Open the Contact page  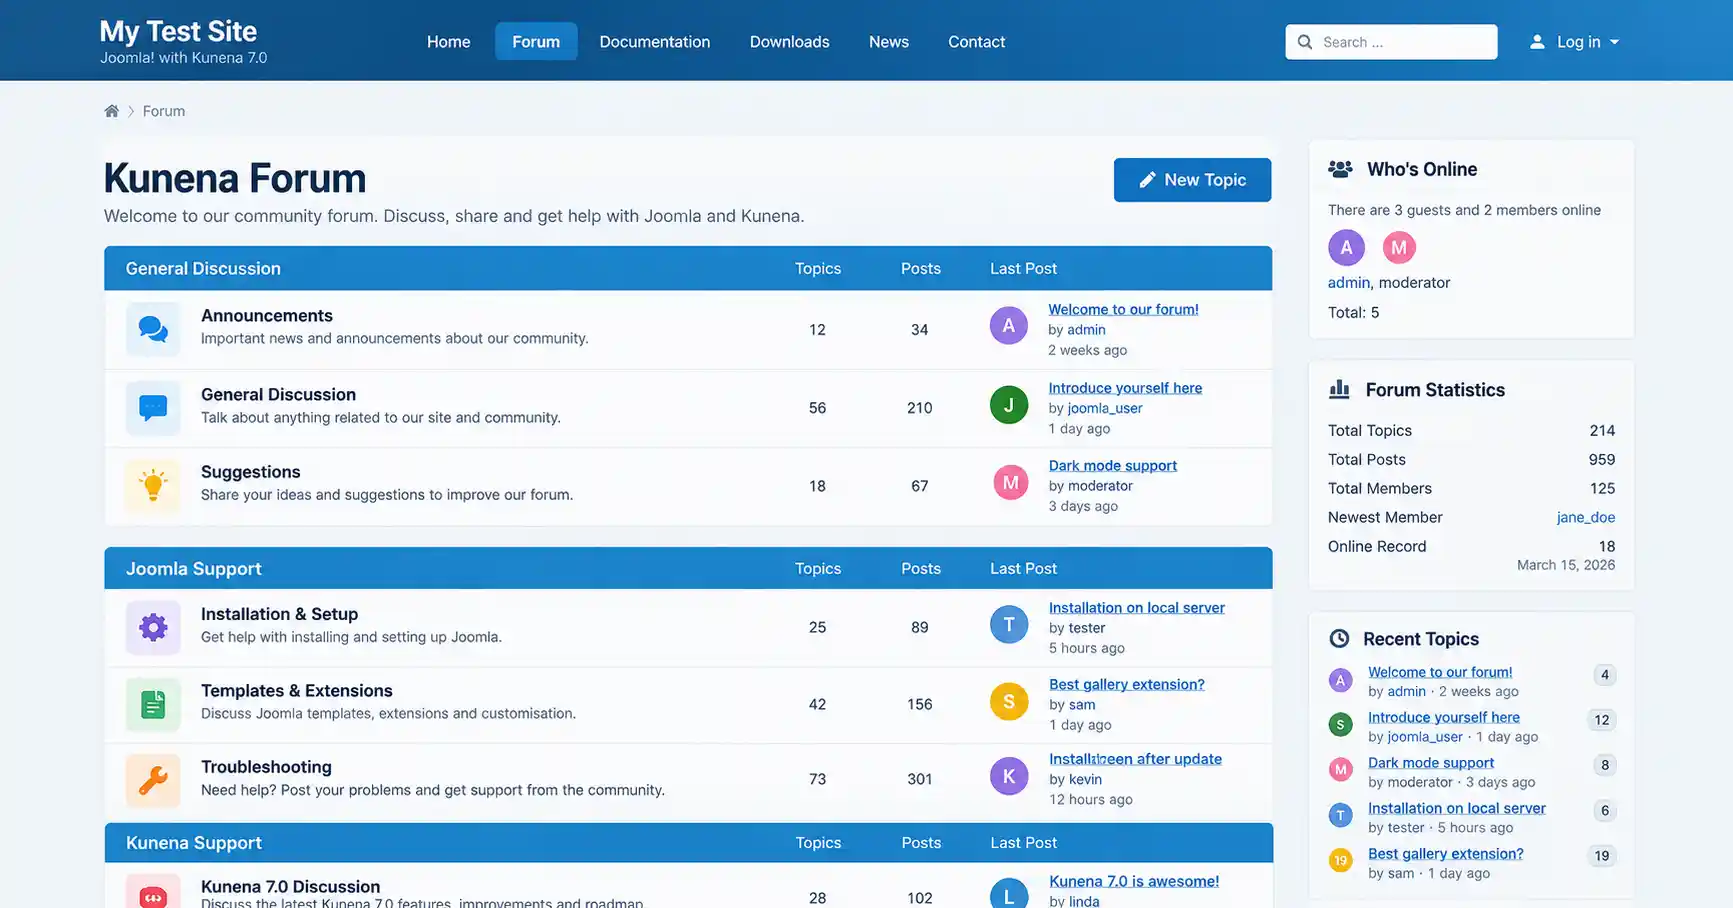click(x=977, y=42)
